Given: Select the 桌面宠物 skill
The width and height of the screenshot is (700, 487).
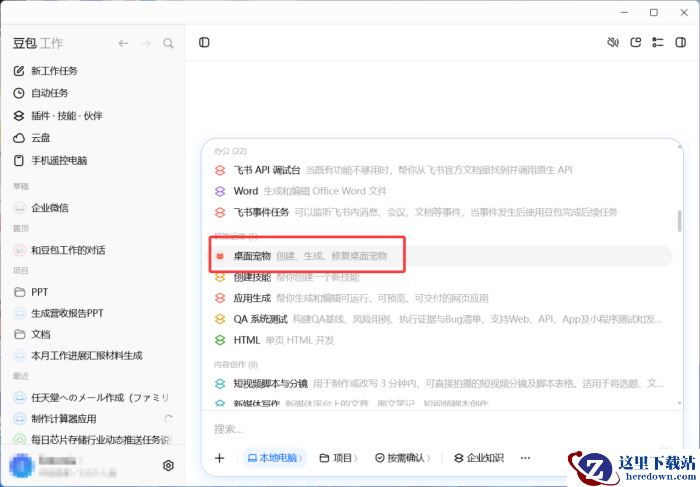Looking at the screenshot, I should click(442, 256).
